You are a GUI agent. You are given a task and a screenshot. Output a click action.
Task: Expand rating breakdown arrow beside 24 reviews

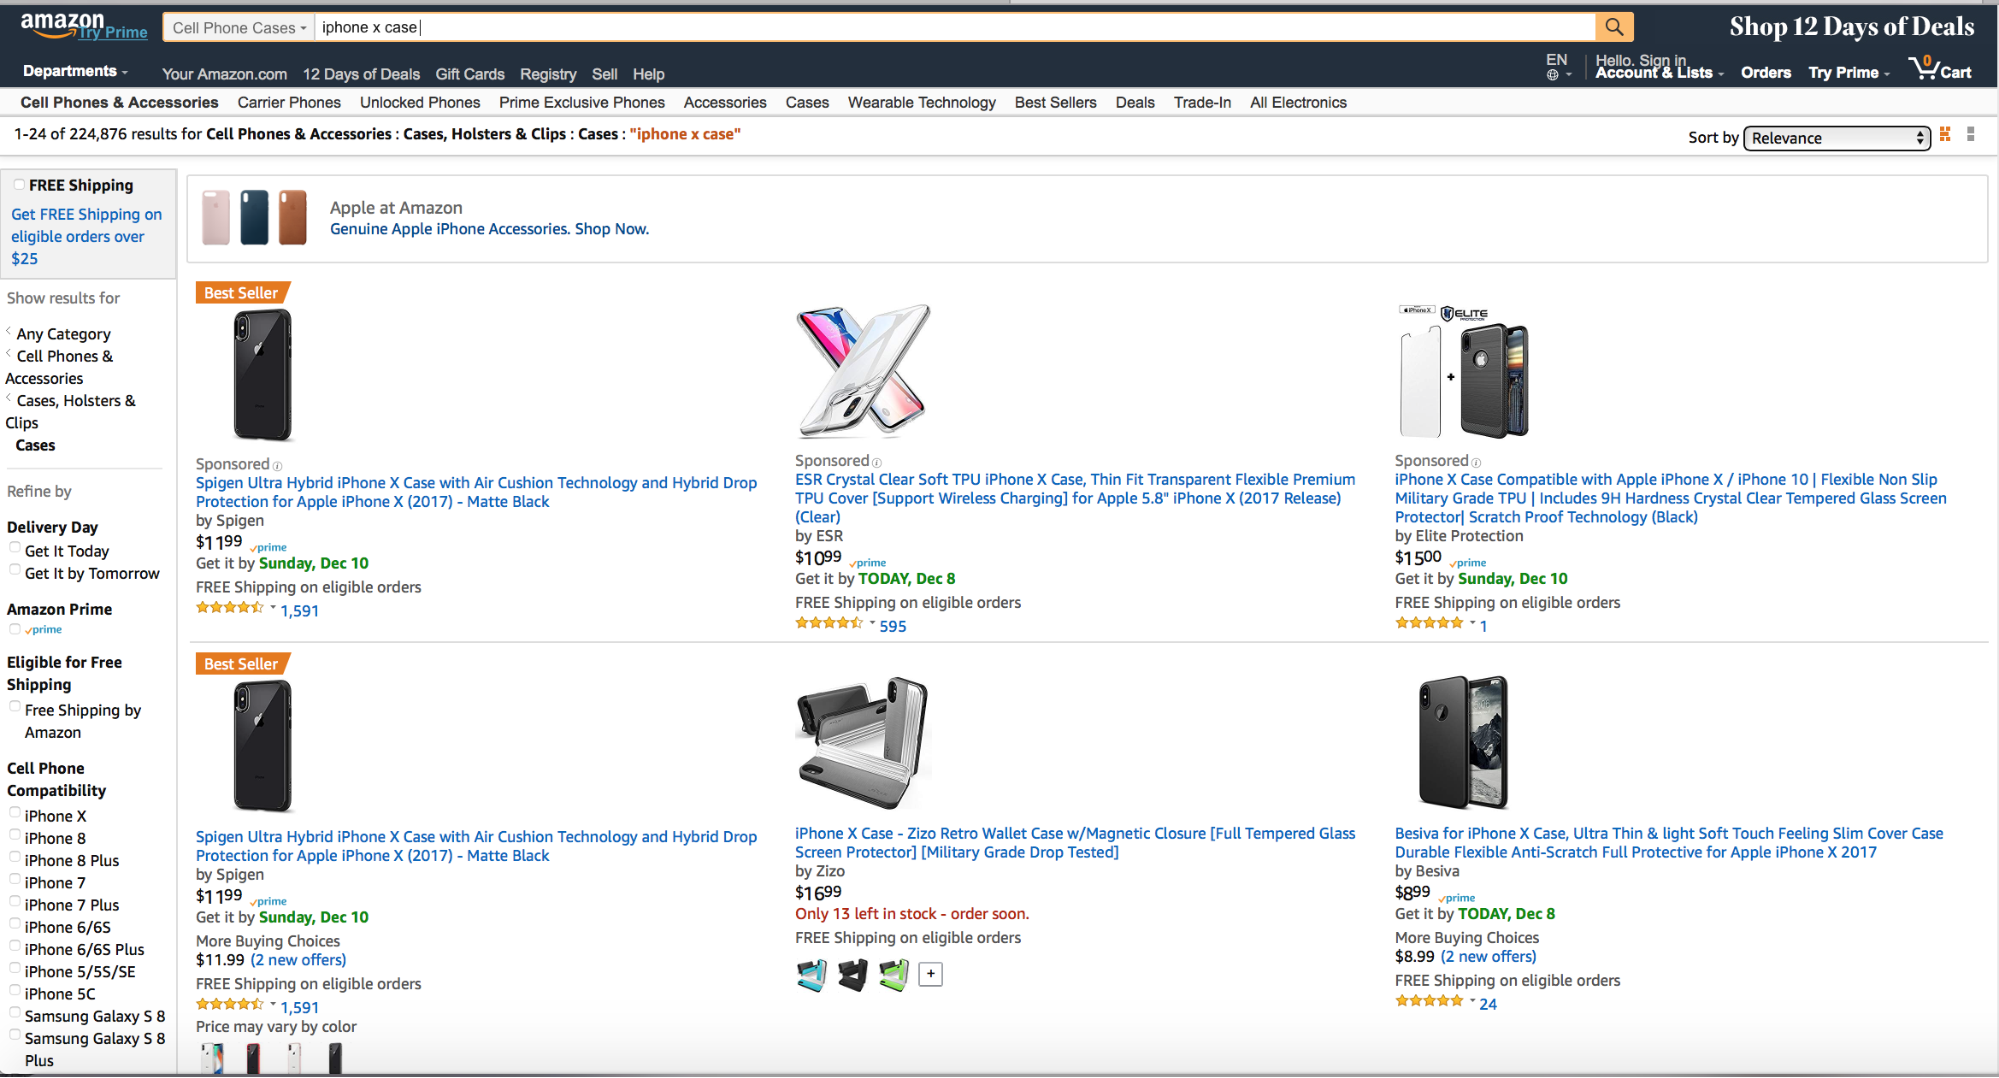point(1472,1000)
